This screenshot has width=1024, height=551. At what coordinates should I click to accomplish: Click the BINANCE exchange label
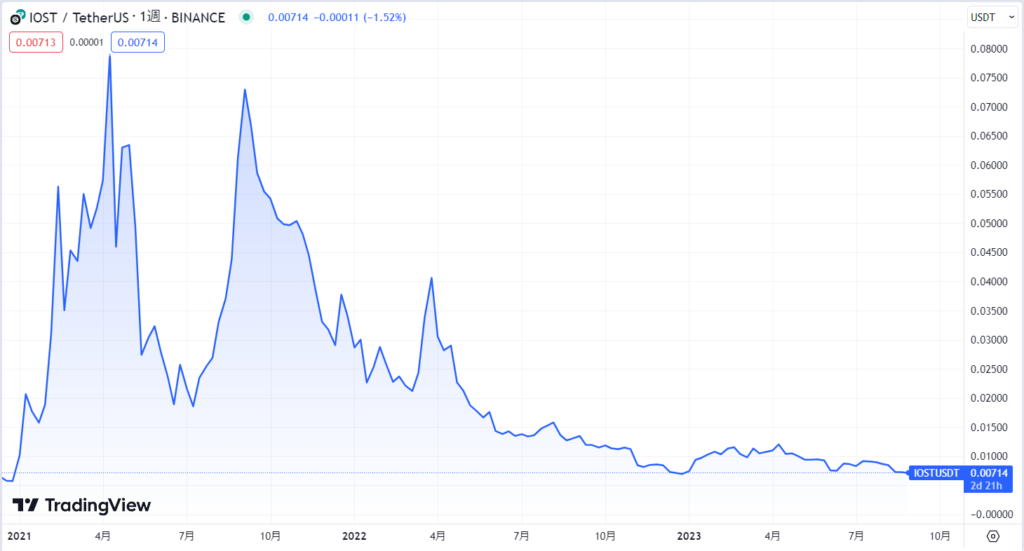coord(198,18)
